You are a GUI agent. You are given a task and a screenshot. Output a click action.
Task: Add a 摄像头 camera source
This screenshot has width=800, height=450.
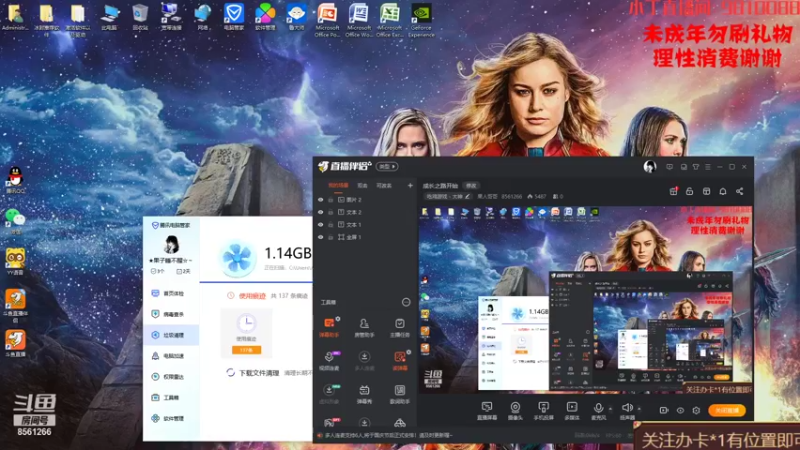tap(515, 410)
